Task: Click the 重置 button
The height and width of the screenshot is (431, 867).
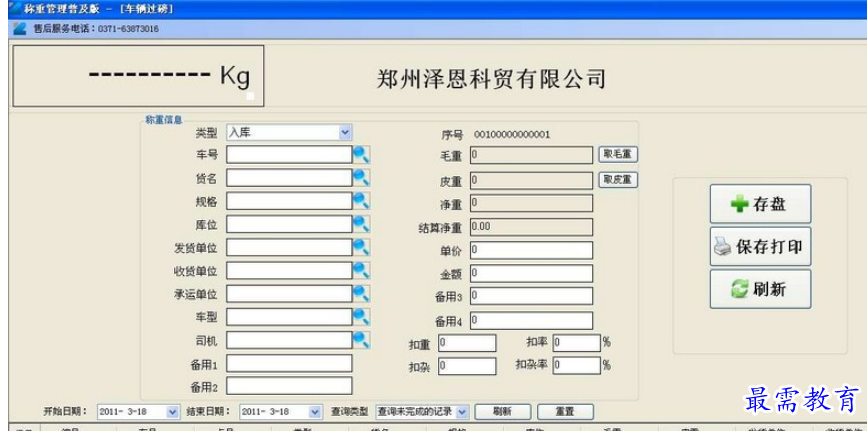Action: (565, 412)
